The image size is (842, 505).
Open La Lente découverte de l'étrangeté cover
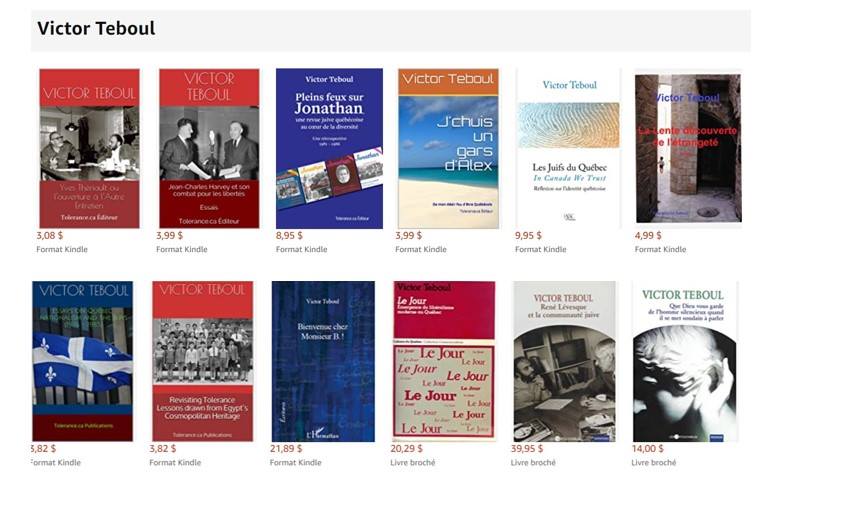(x=688, y=148)
